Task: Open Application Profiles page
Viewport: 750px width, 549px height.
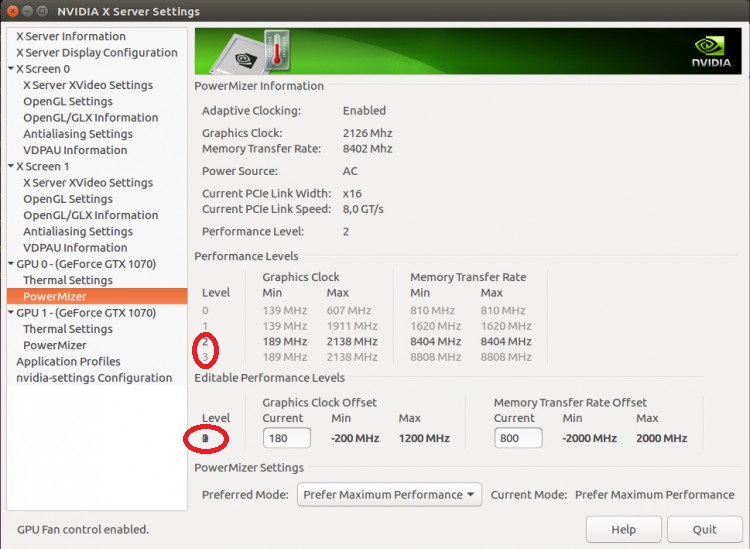Action: click(x=68, y=362)
